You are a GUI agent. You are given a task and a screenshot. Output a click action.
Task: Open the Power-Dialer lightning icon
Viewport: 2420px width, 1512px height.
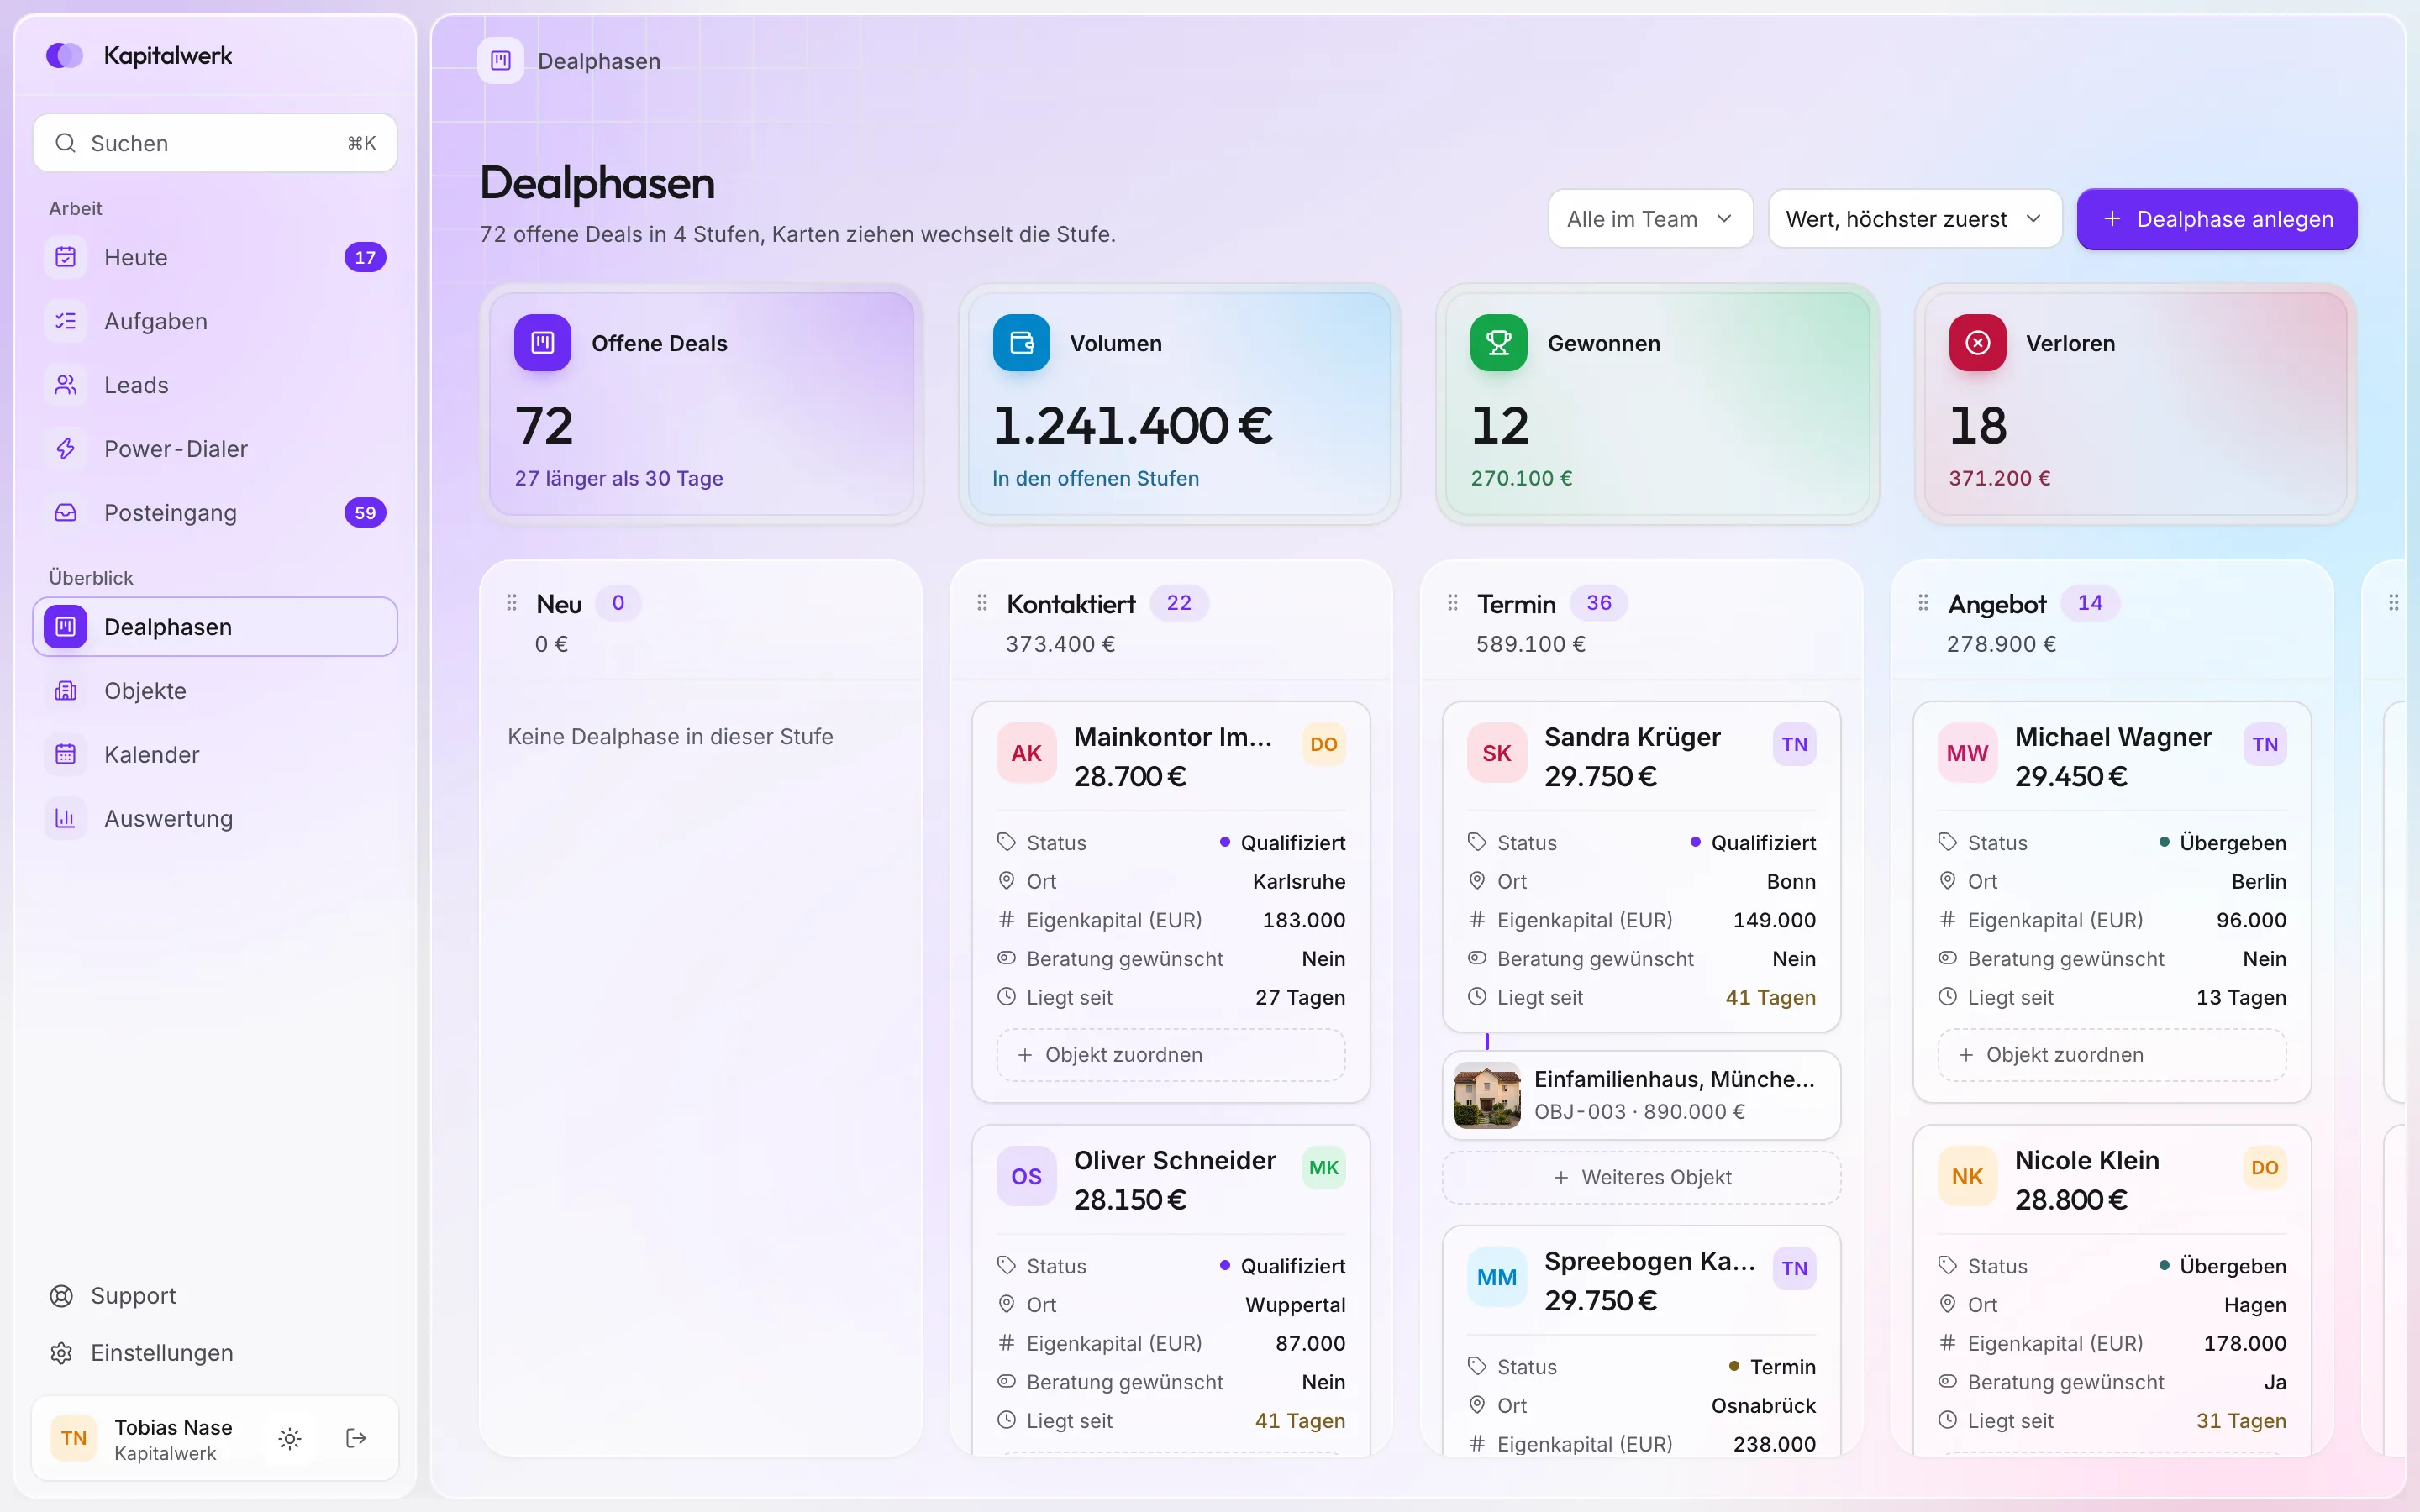[66, 449]
